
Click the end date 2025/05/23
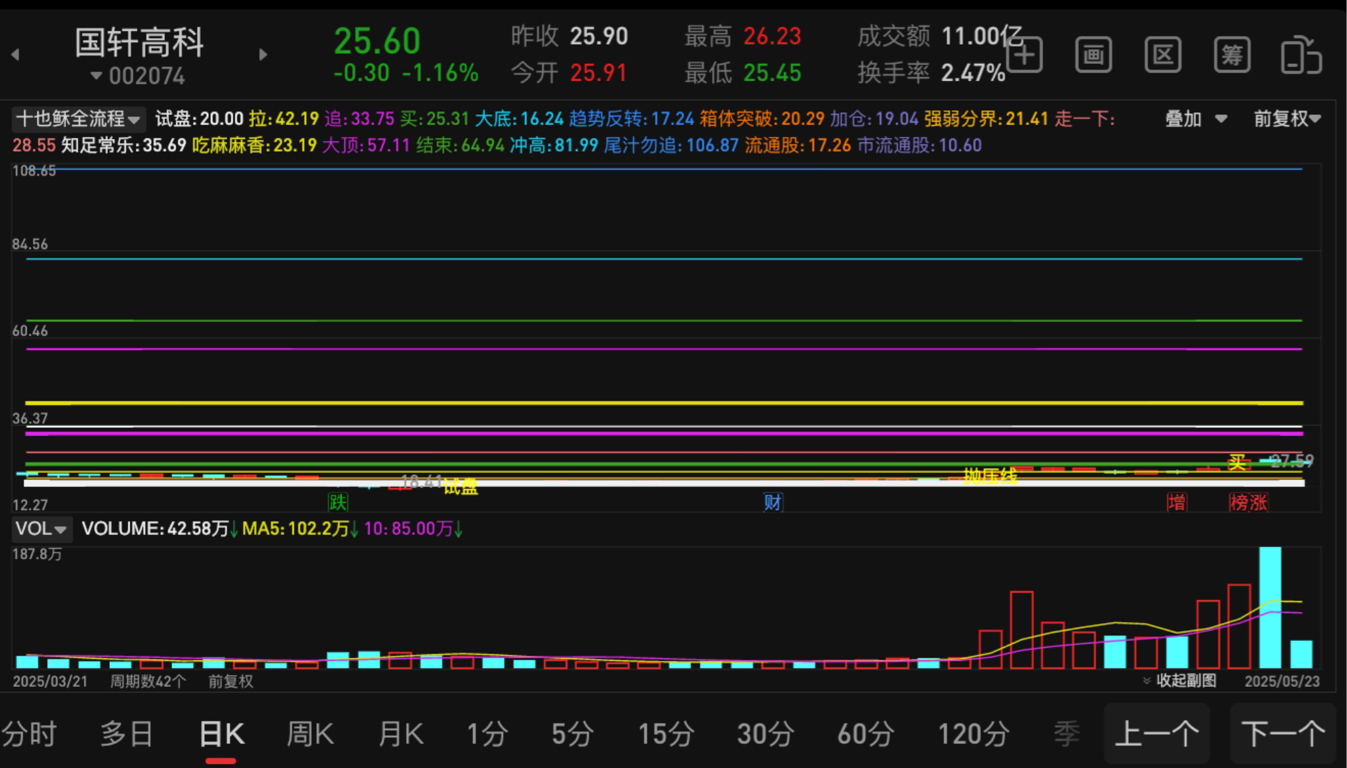pyautogui.click(x=1282, y=681)
